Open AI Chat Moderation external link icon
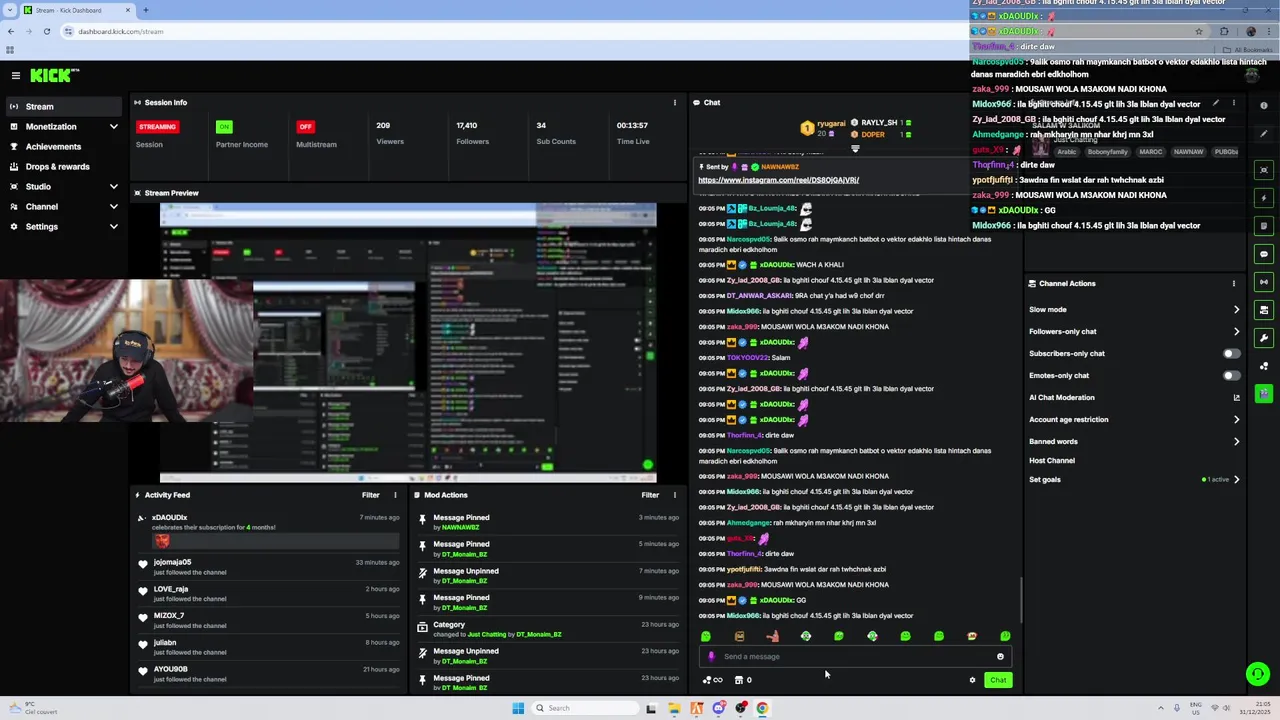Screen dimensions: 1280x720 [1236, 398]
